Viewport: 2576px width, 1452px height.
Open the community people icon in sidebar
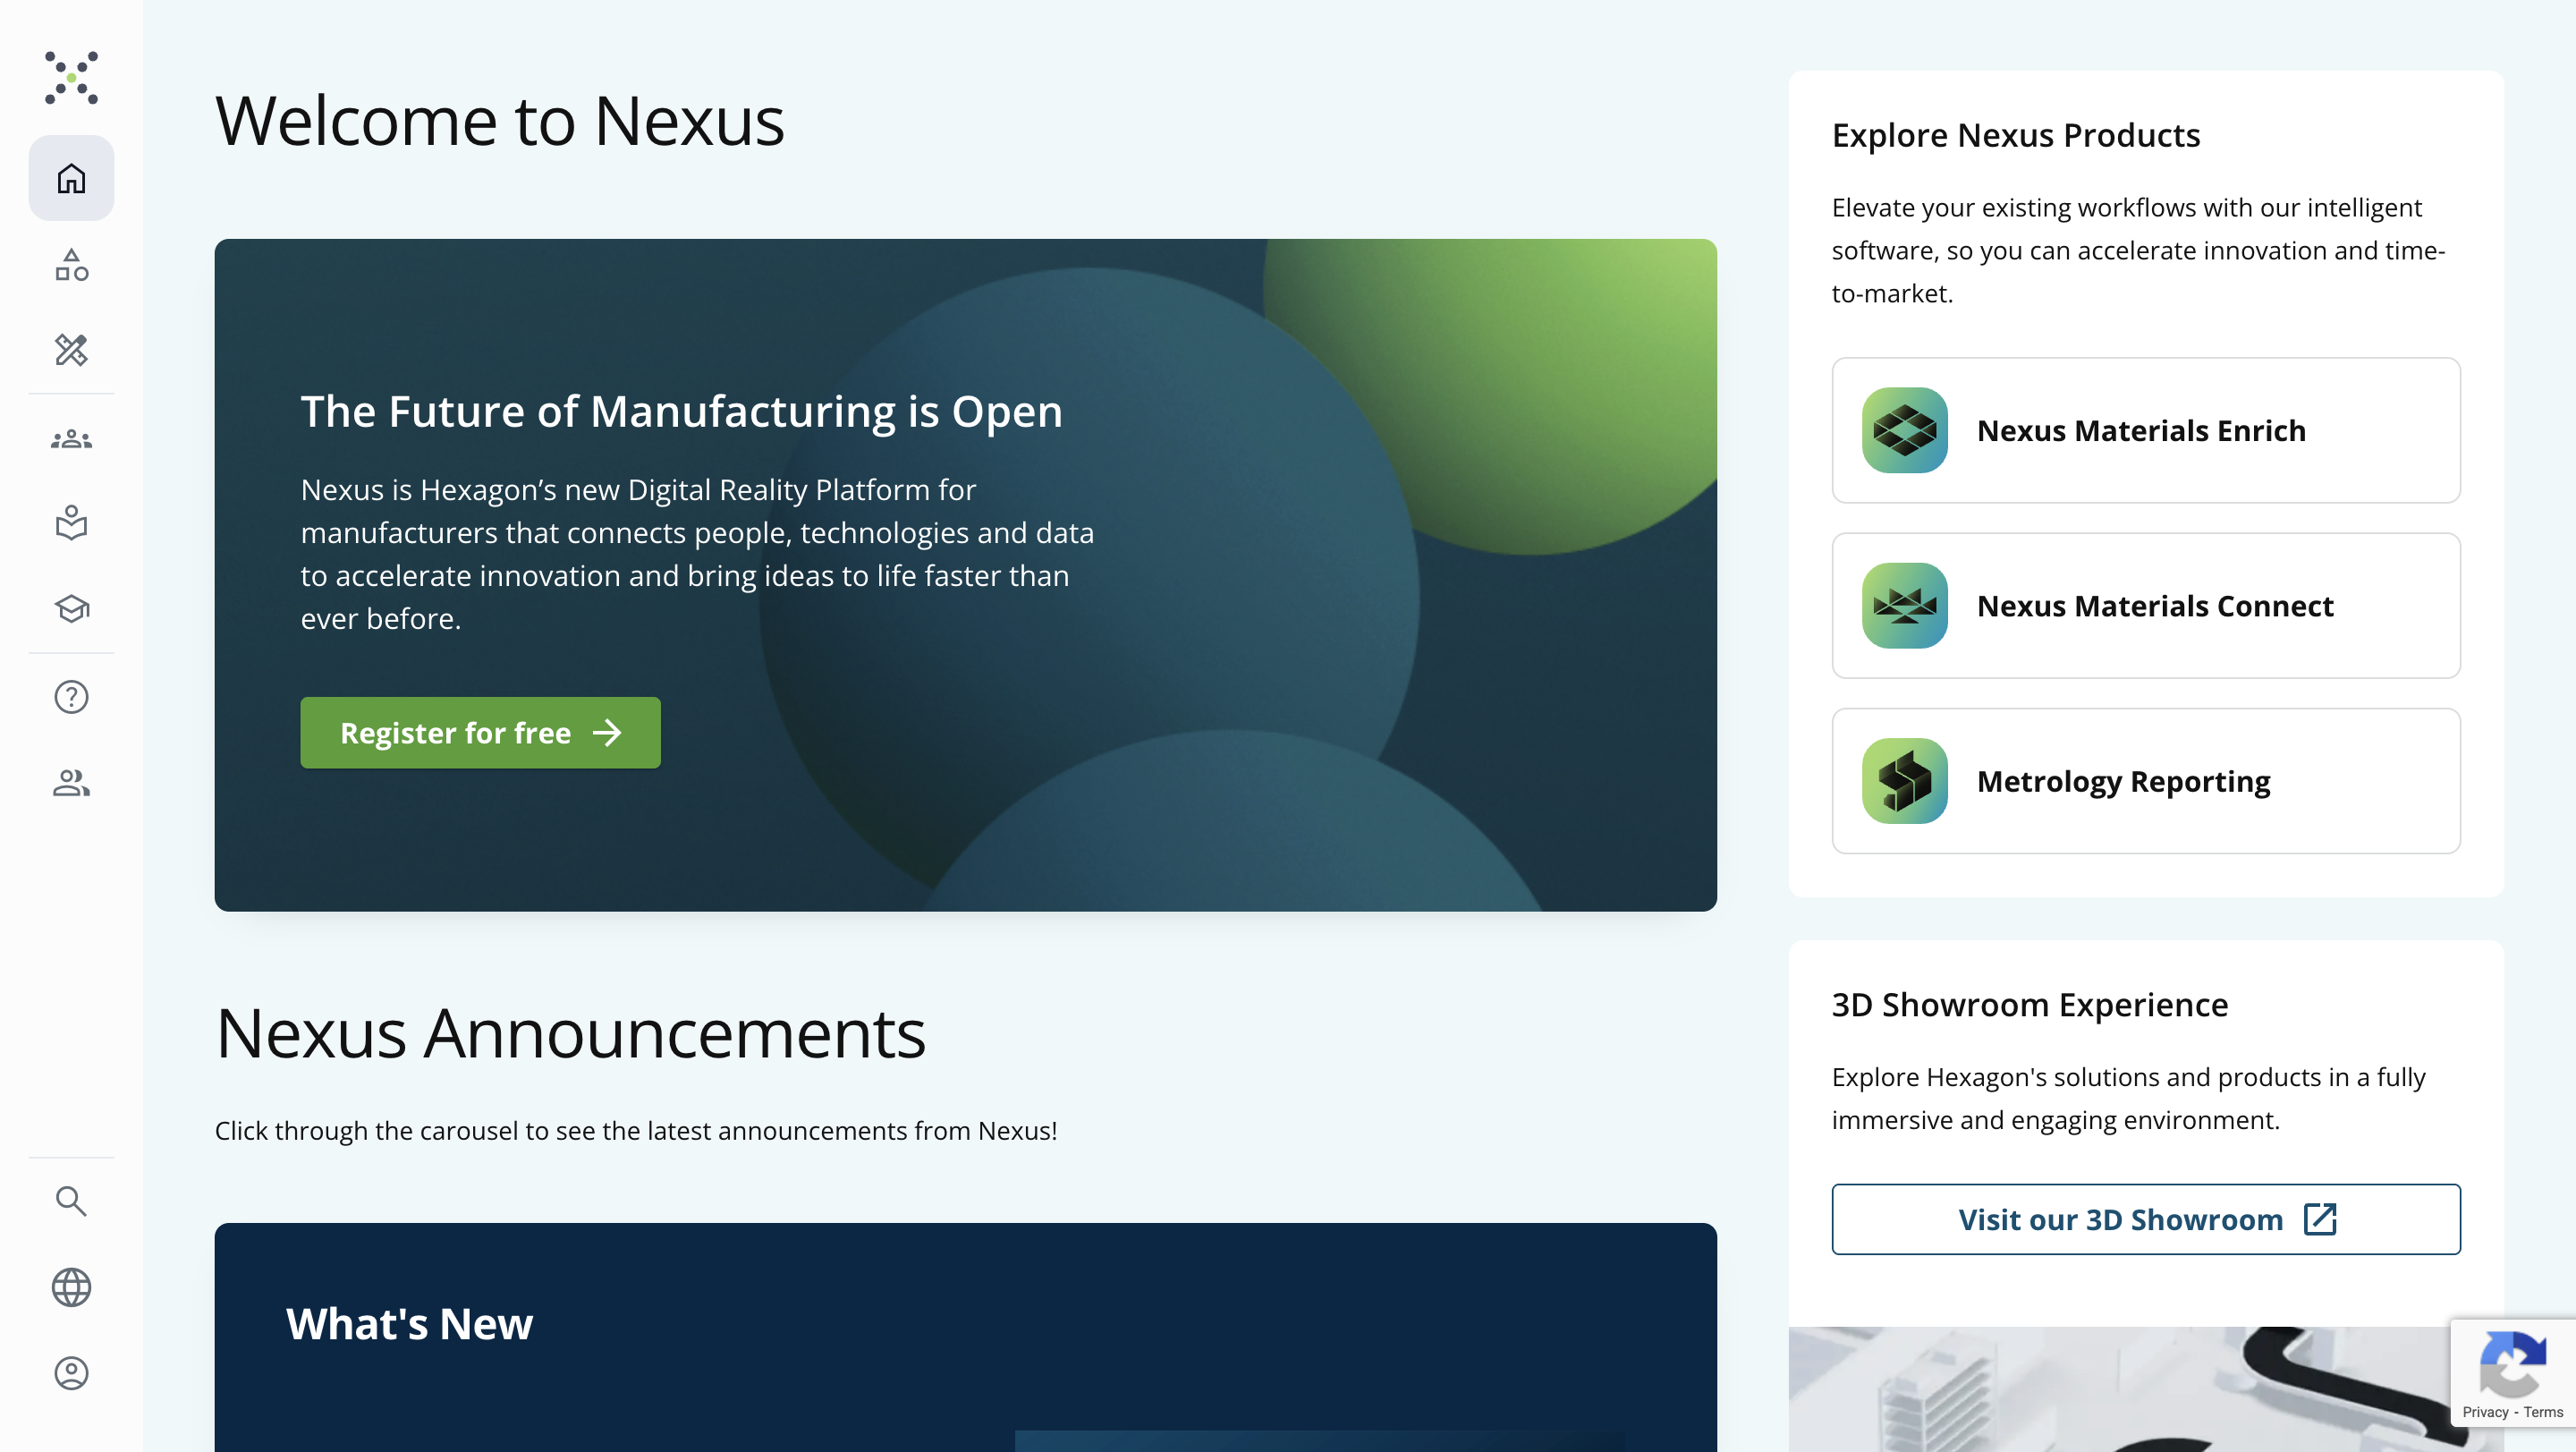click(71, 438)
